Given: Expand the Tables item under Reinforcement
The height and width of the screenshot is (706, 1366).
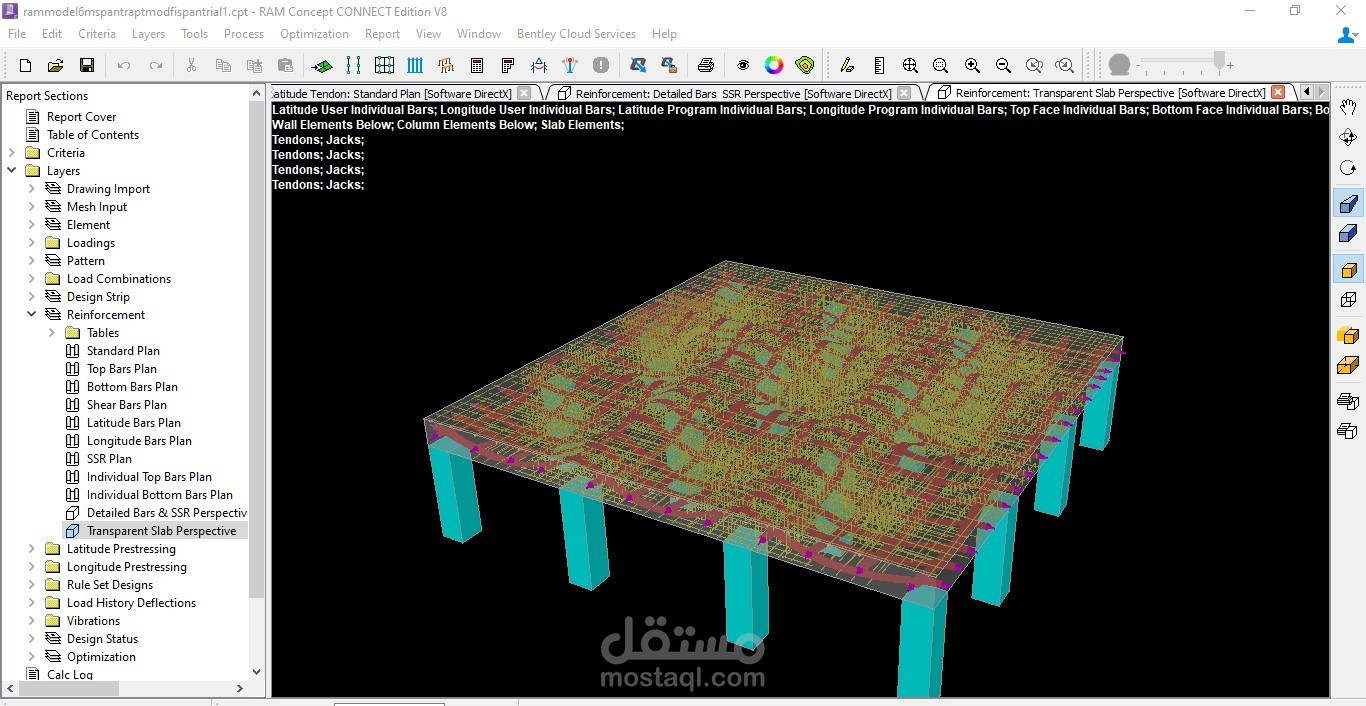Looking at the screenshot, I should [x=52, y=332].
